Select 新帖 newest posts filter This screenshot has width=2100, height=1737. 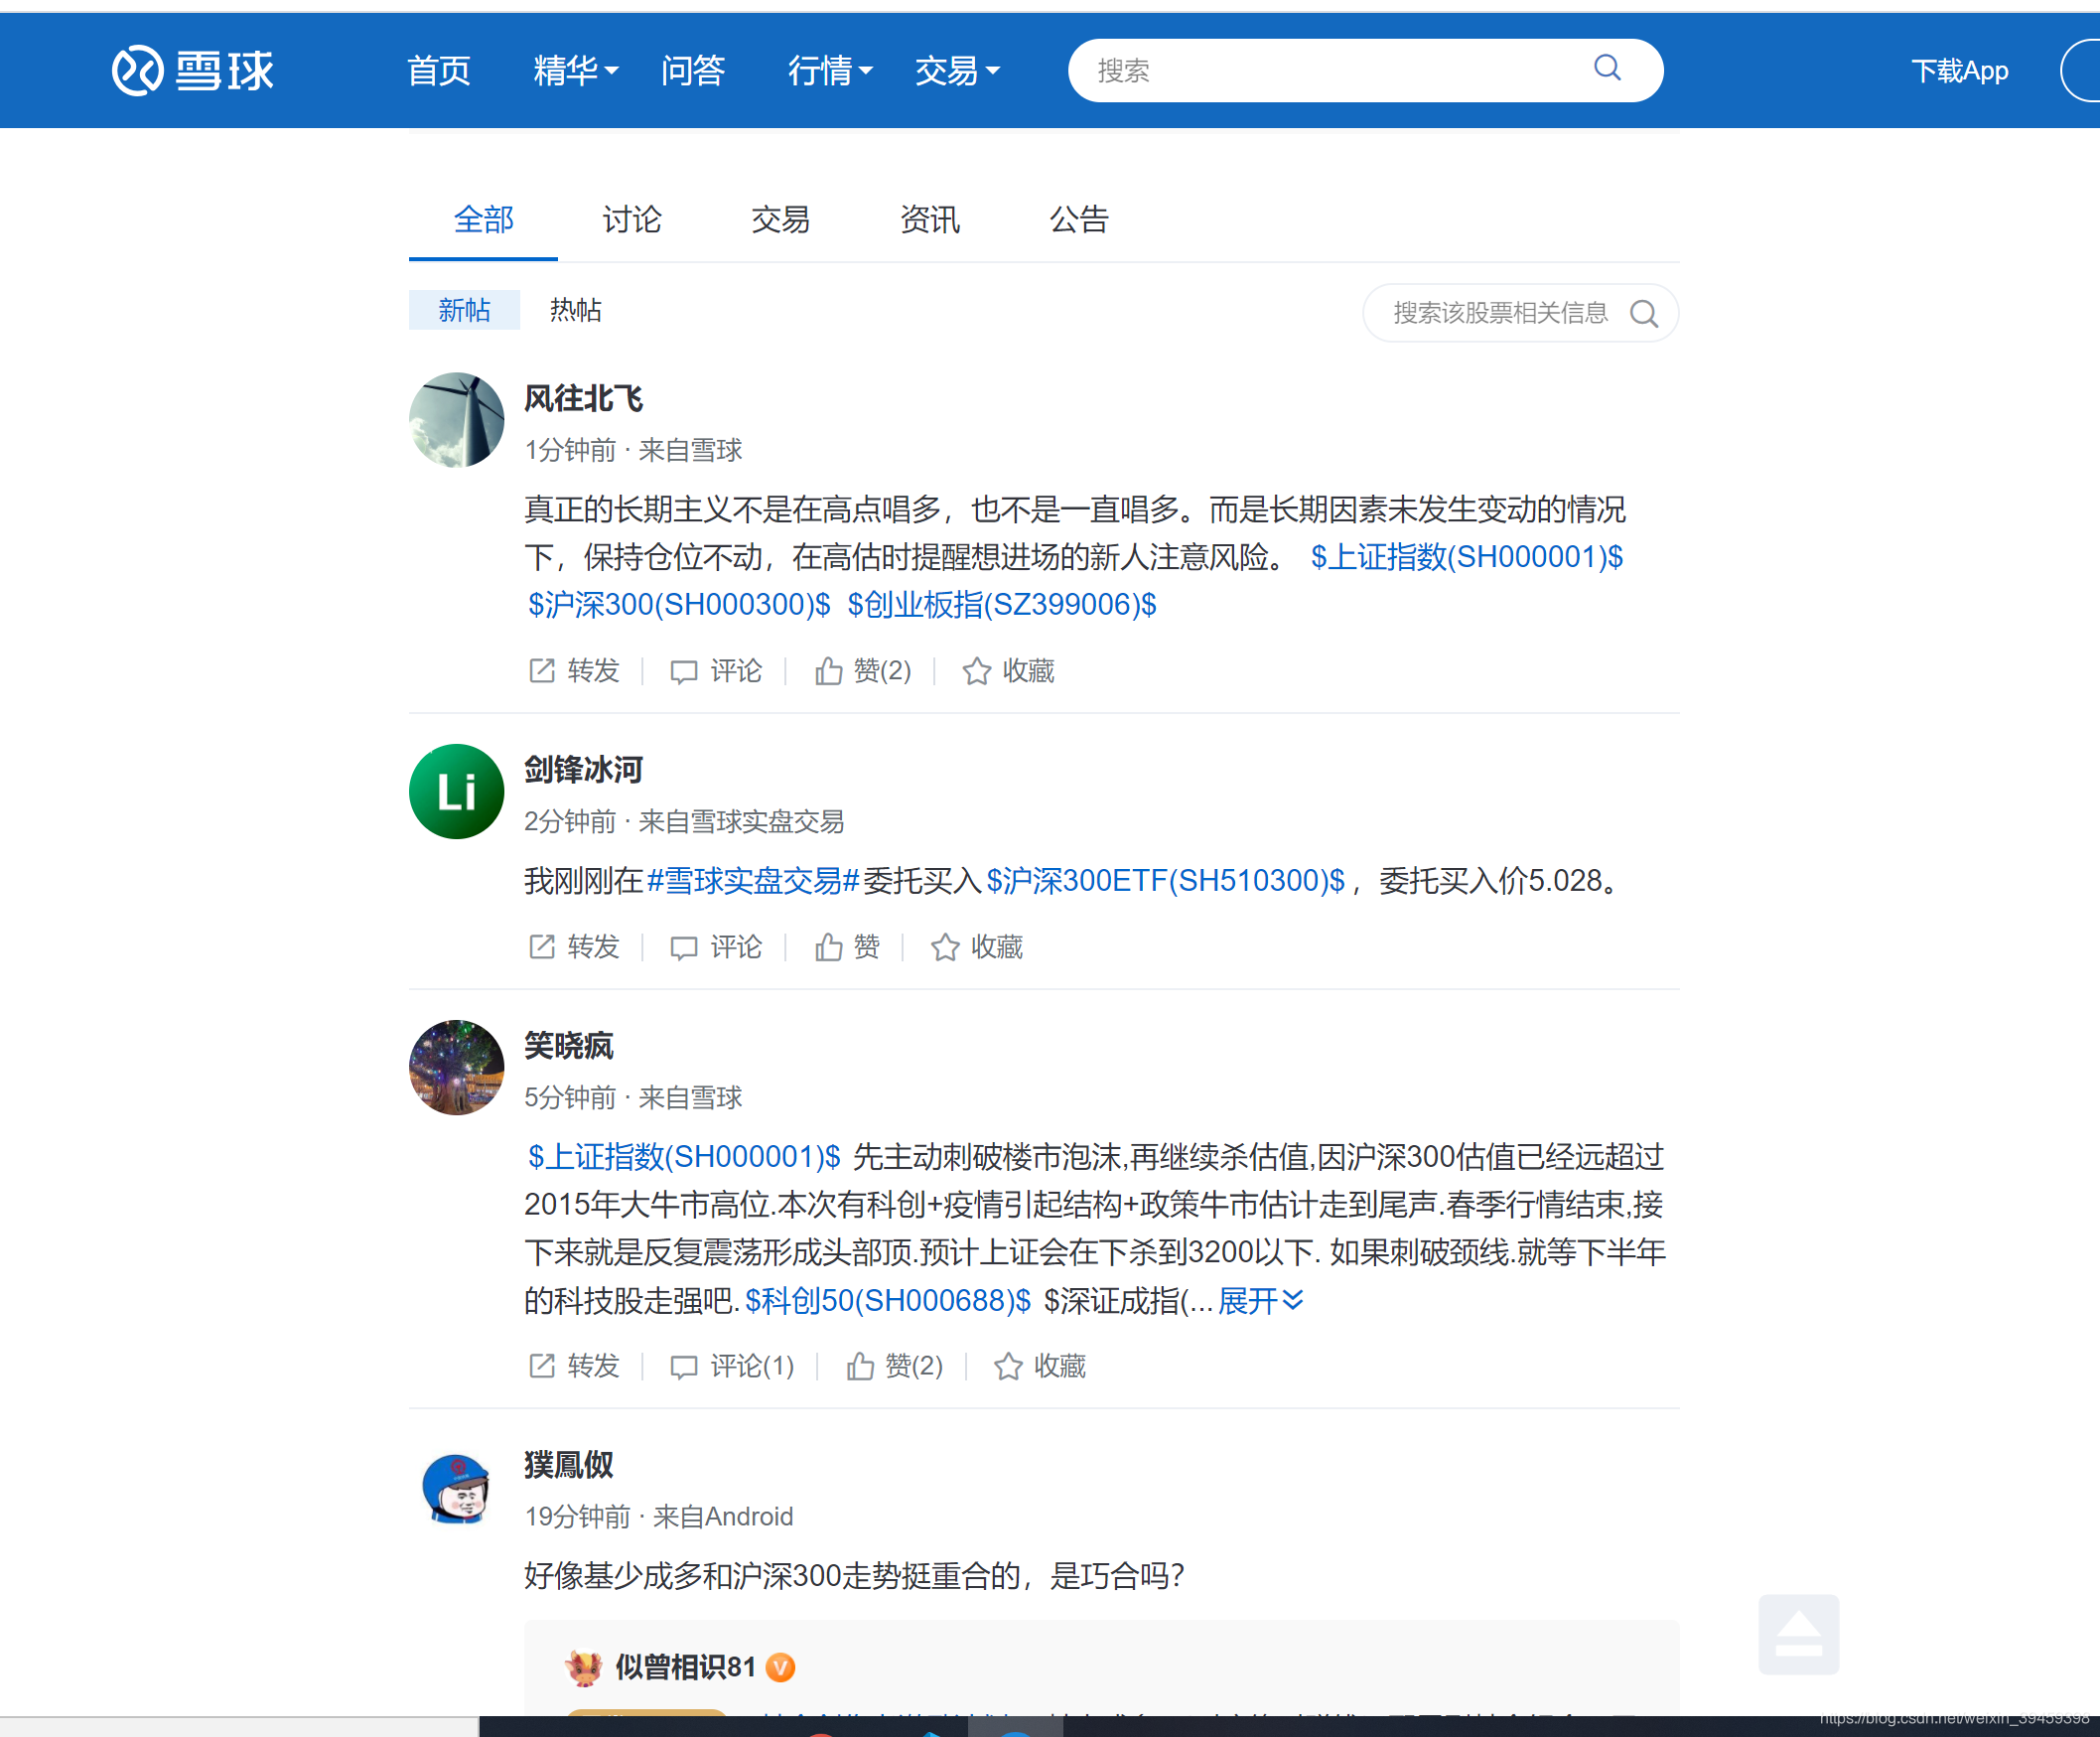click(464, 310)
